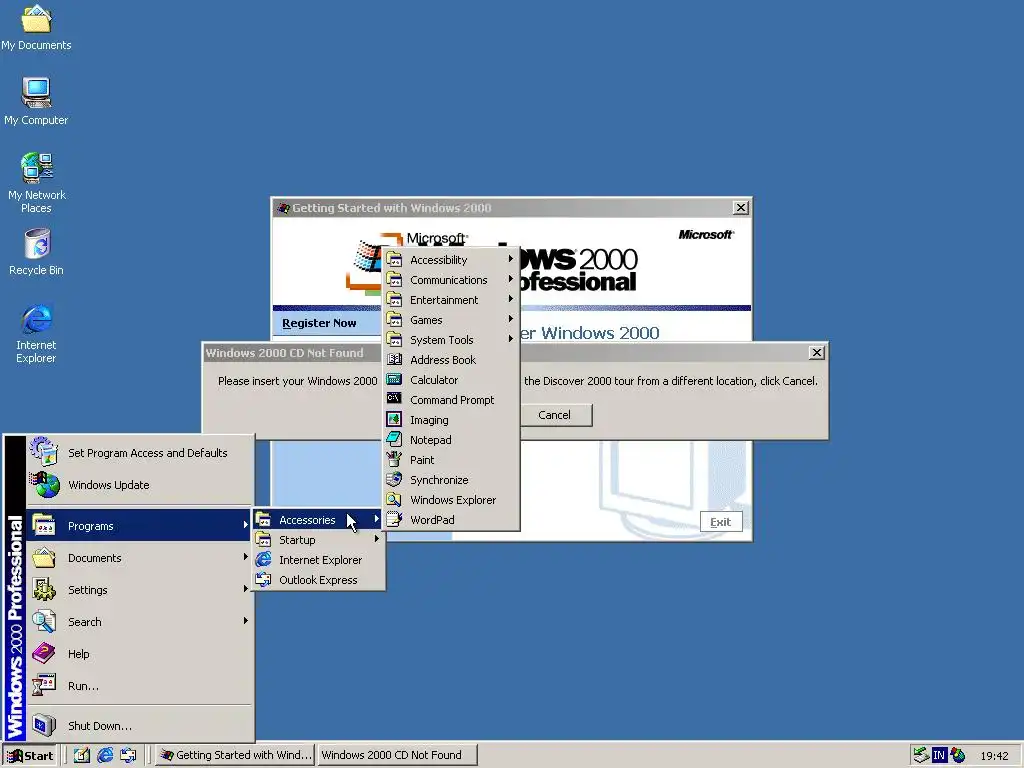Image resolution: width=1024 pixels, height=768 pixels.
Task: Click the colorful tray icon next to the clock
Action: tap(958, 755)
